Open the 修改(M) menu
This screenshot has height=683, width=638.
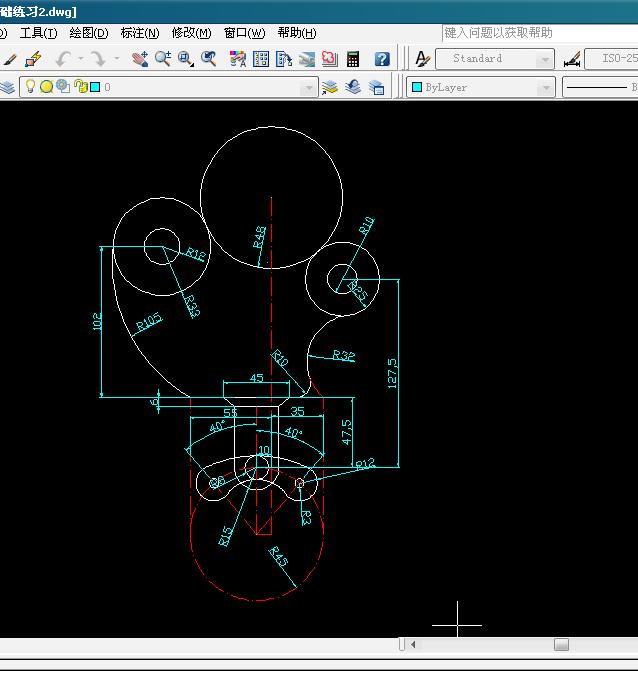coord(191,33)
